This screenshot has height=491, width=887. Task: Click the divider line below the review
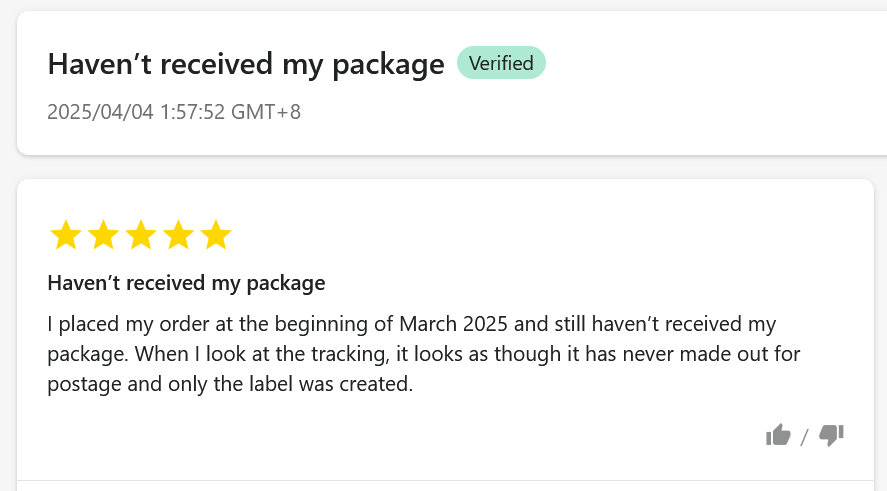(x=445, y=480)
